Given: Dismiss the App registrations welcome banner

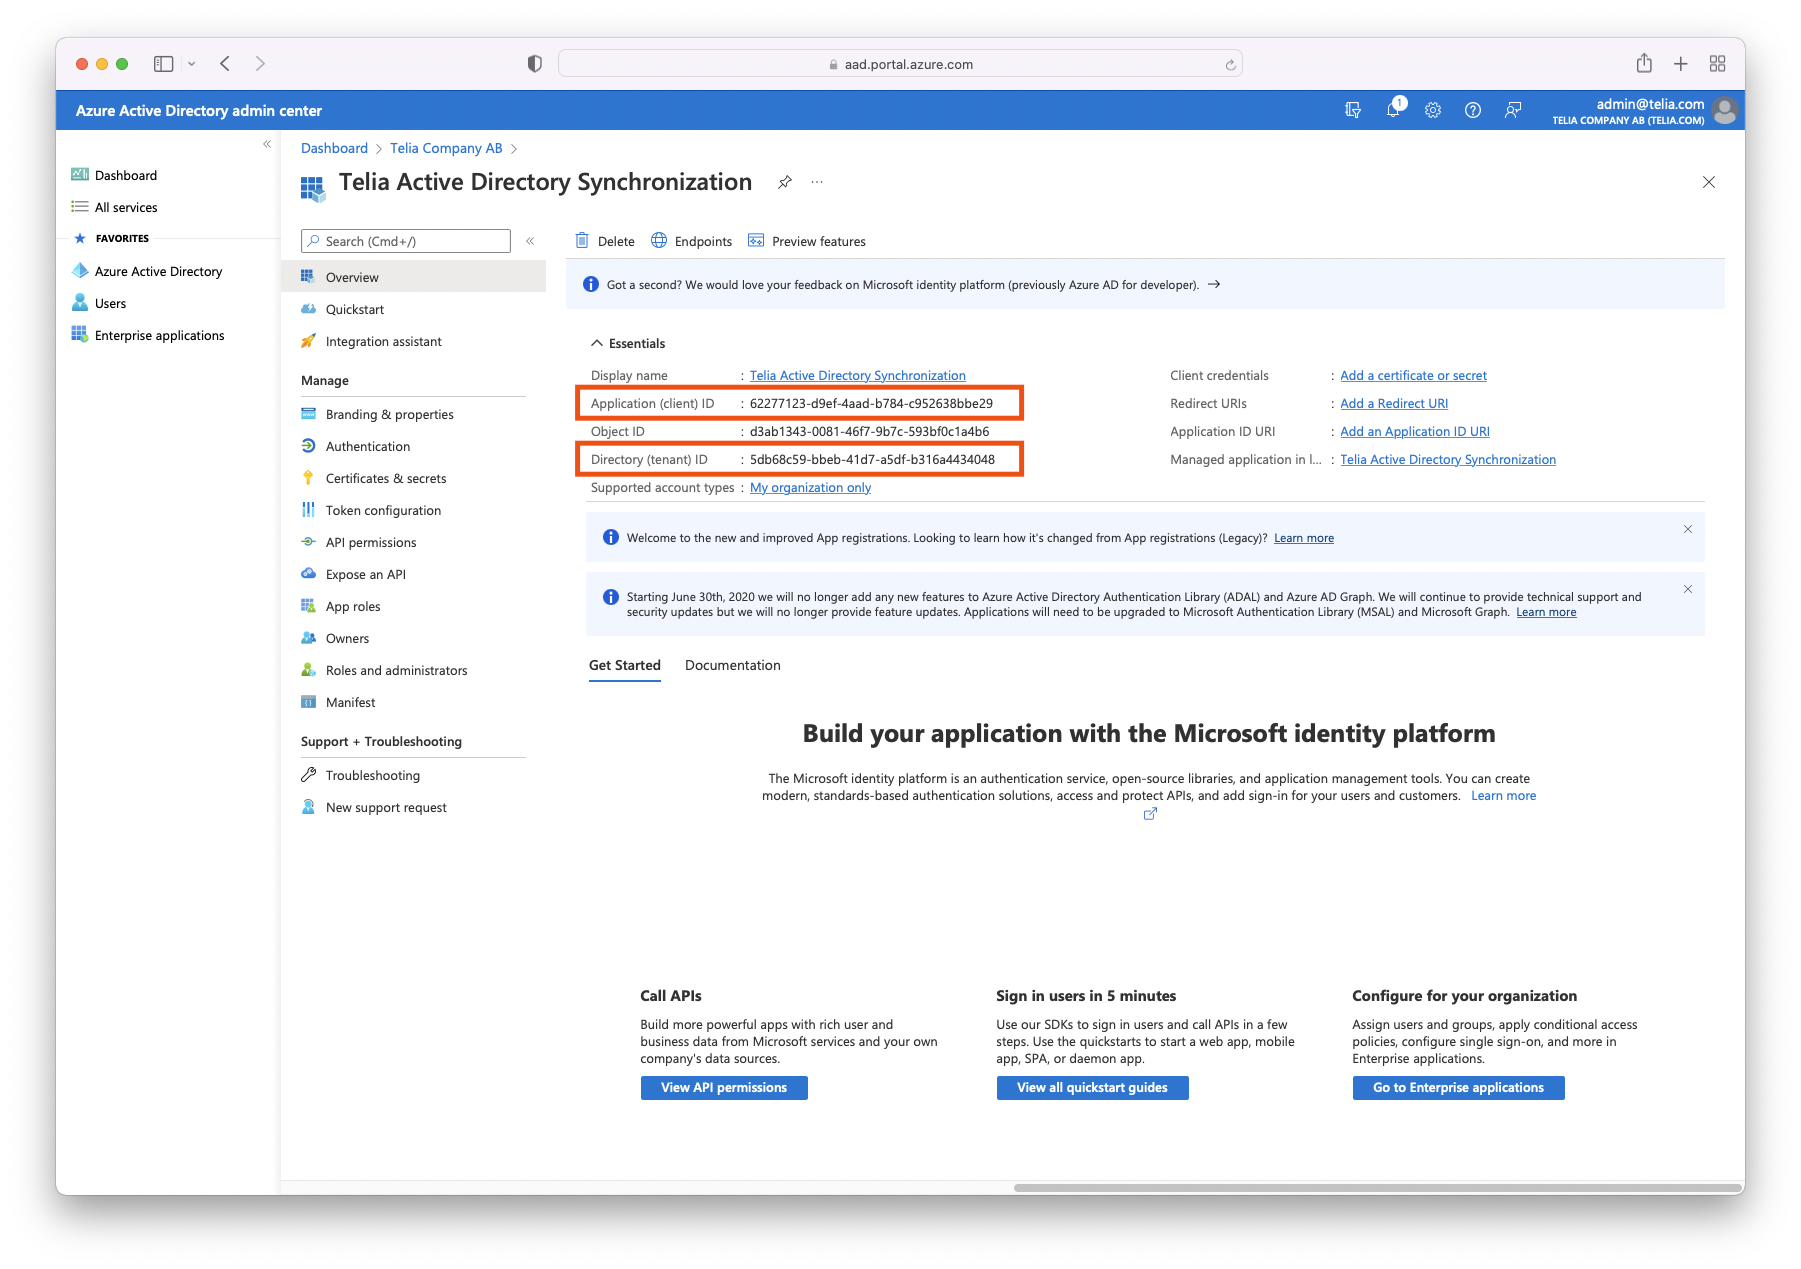Looking at the screenshot, I should click(x=1688, y=529).
